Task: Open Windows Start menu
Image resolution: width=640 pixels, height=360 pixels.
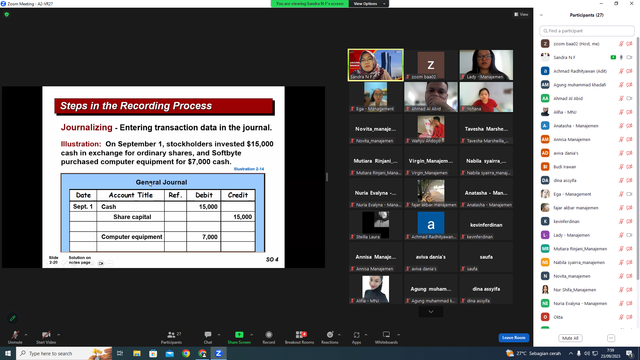Action: tap(8, 353)
